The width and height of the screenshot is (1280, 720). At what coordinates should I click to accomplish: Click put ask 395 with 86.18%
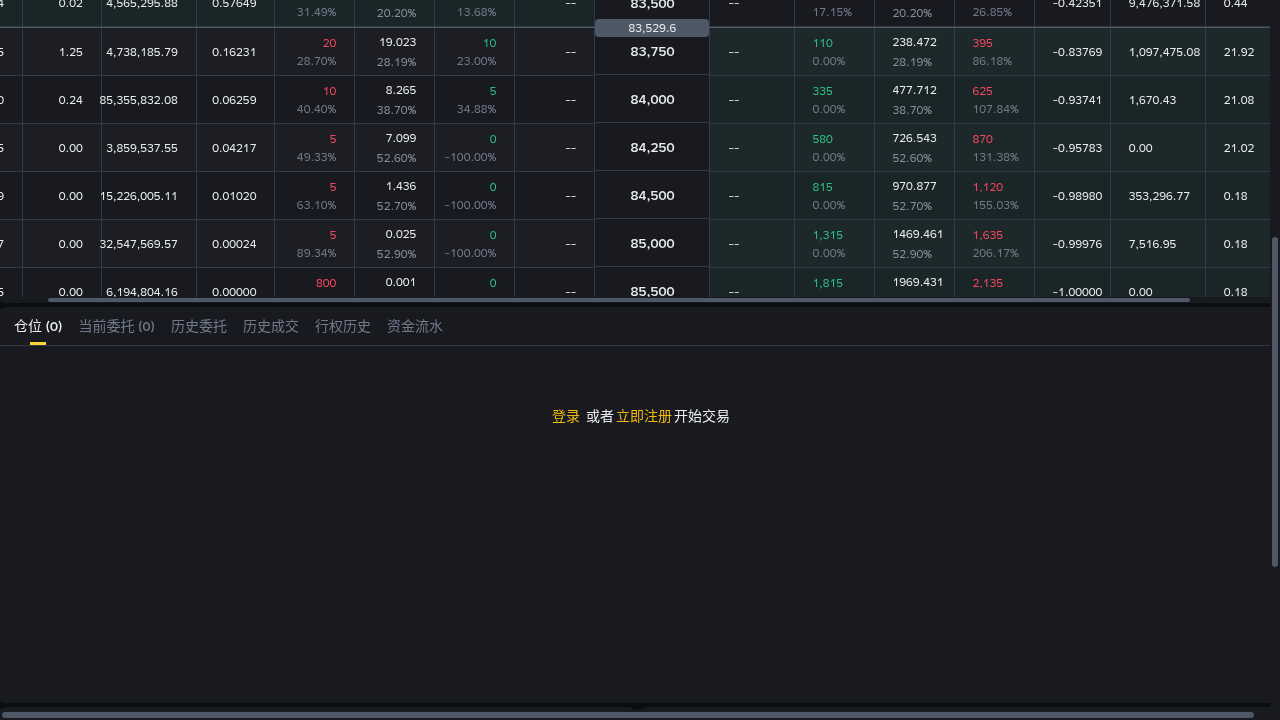[994, 52]
